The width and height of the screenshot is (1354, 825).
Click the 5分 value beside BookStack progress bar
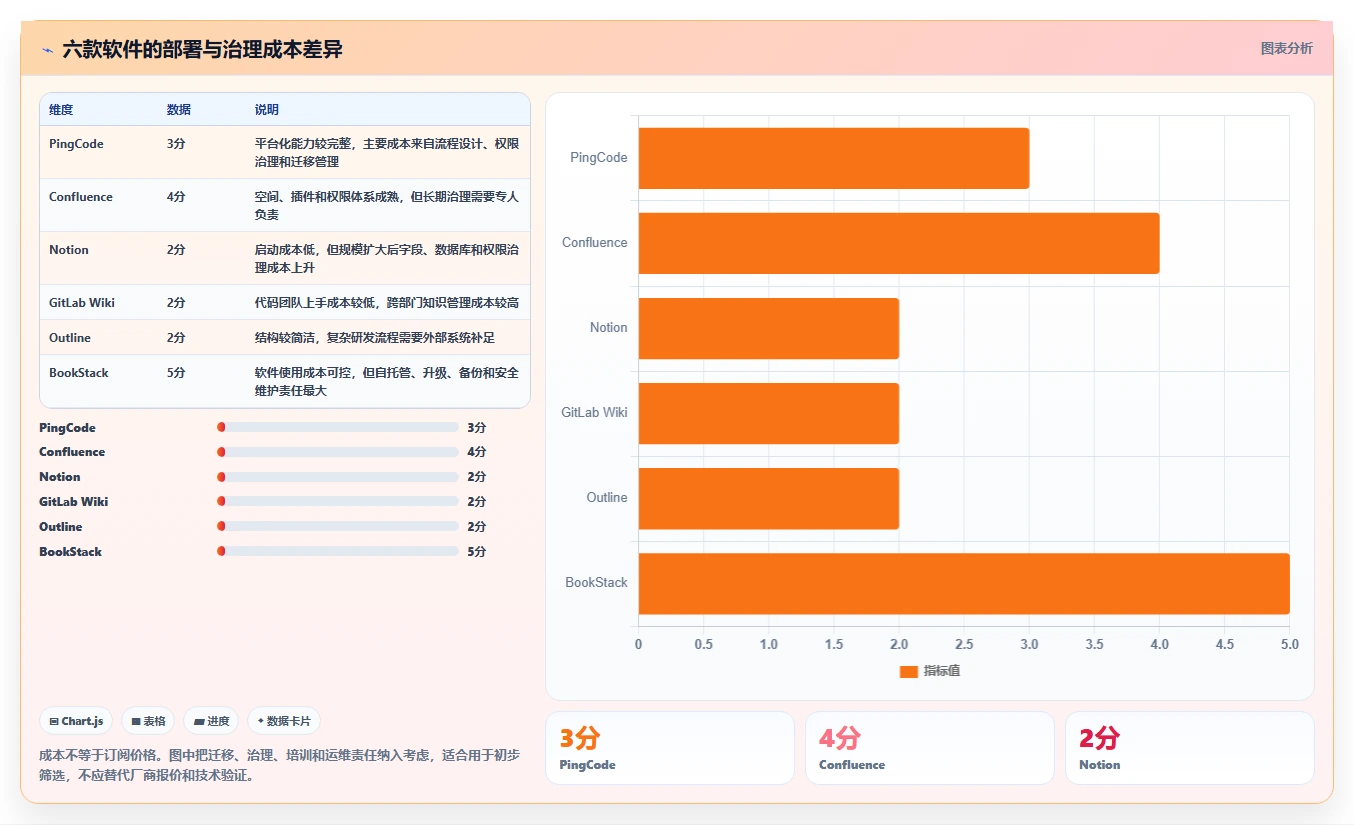476,552
